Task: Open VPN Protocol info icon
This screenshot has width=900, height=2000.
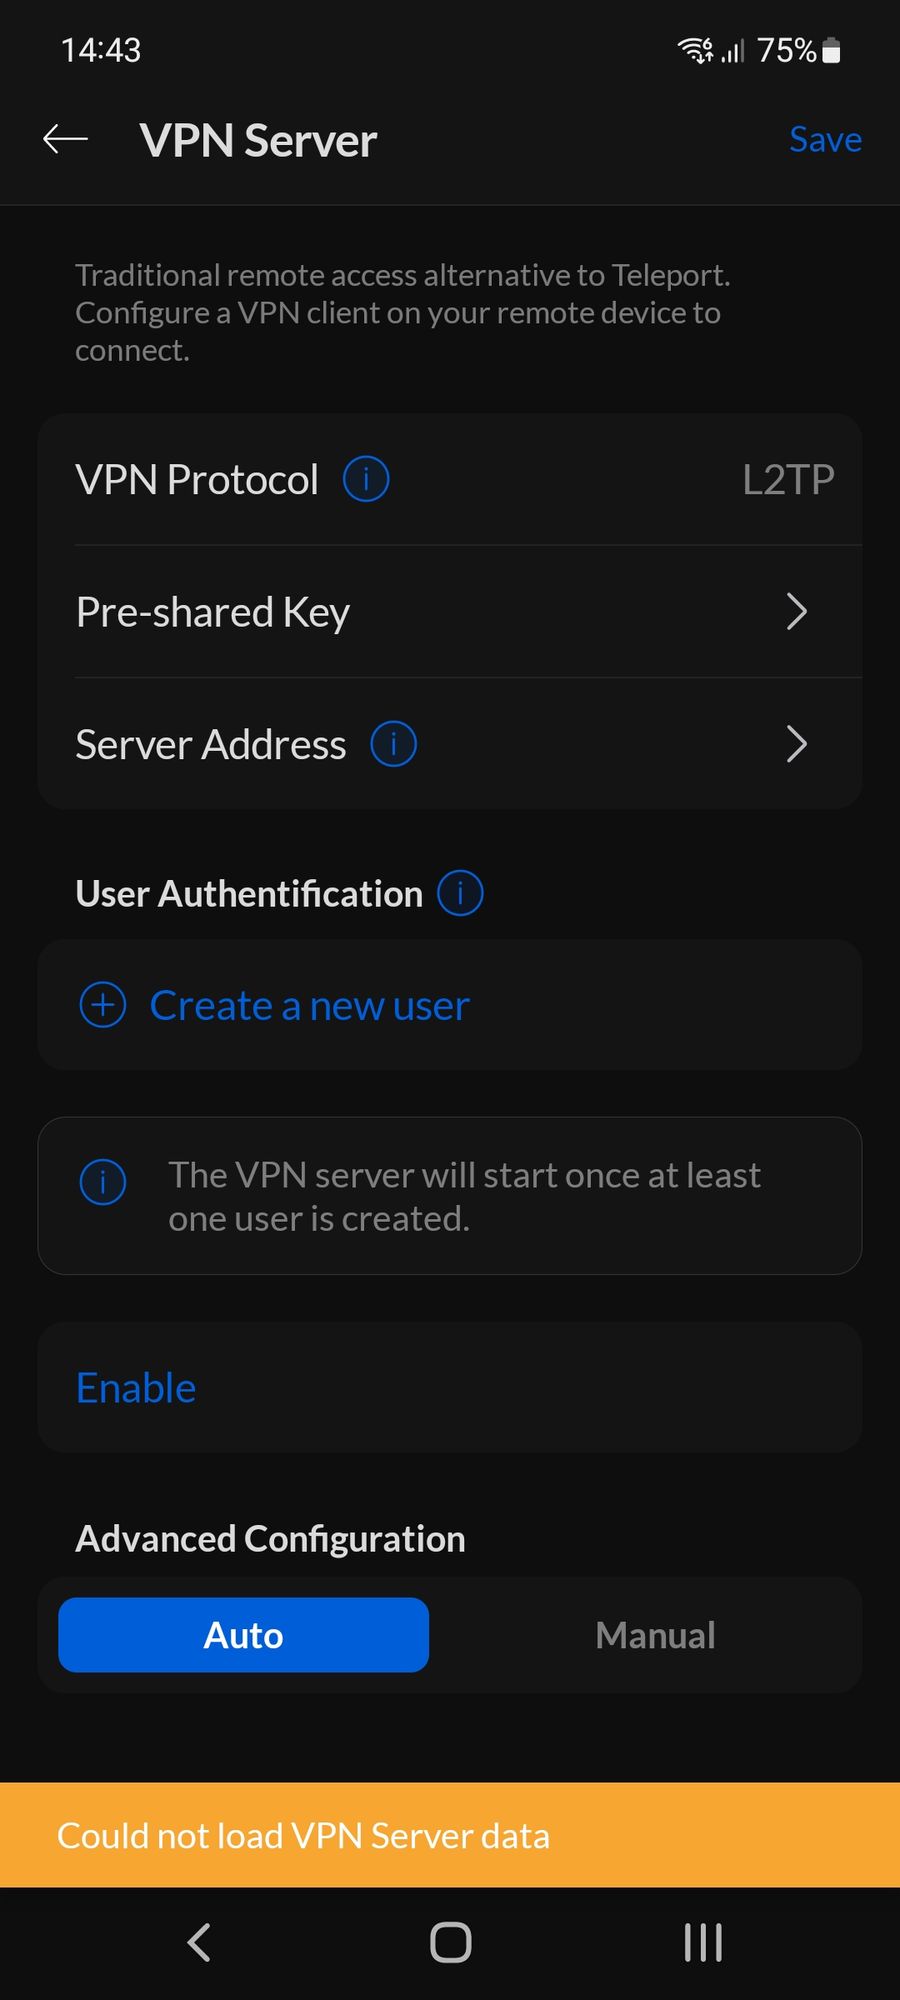Action: pyautogui.click(x=366, y=479)
